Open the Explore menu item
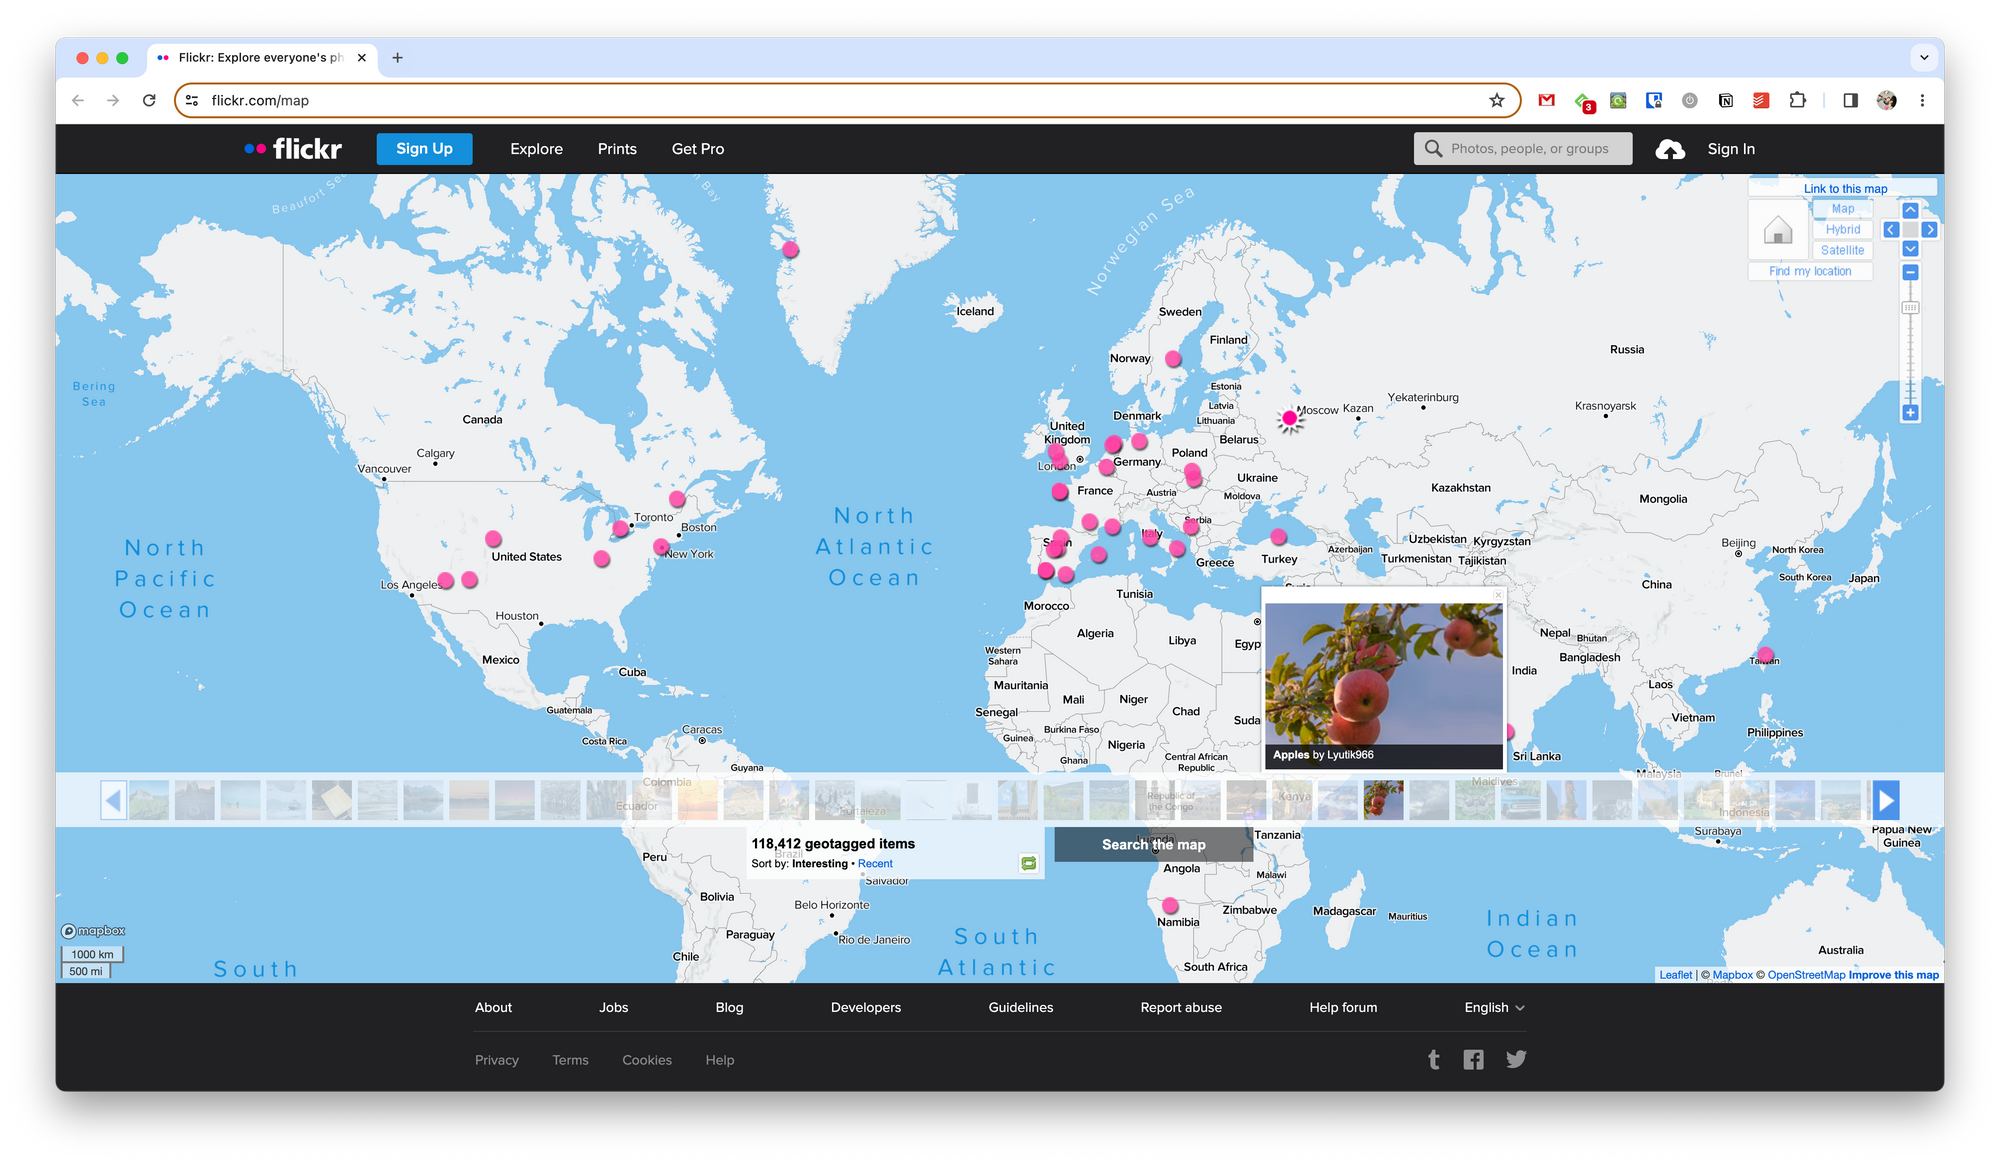The height and width of the screenshot is (1165, 2000). pos(536,149)
